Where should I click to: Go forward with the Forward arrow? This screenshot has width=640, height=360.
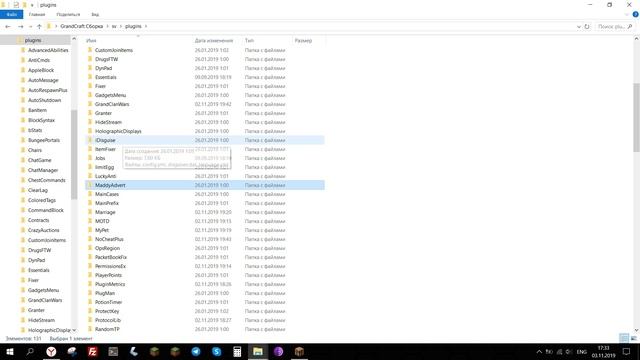[x=20, y=27]
